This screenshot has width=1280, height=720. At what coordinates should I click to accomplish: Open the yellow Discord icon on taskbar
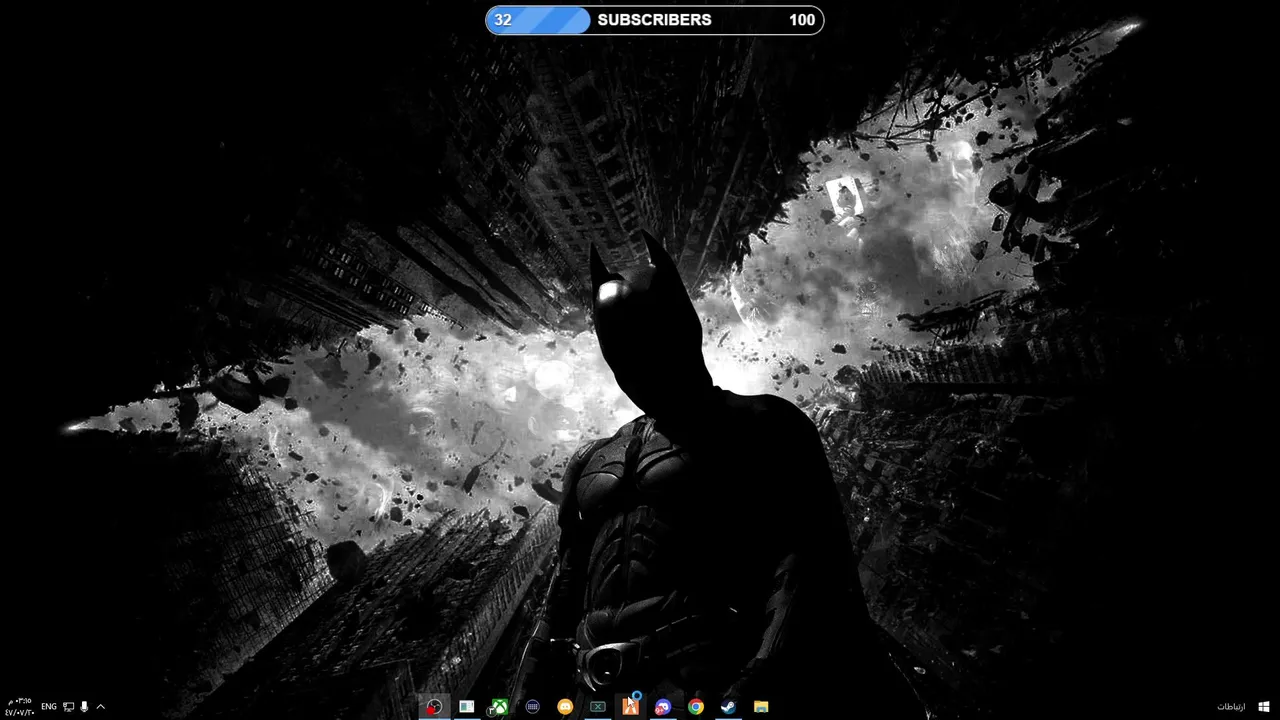click(565, 707)
